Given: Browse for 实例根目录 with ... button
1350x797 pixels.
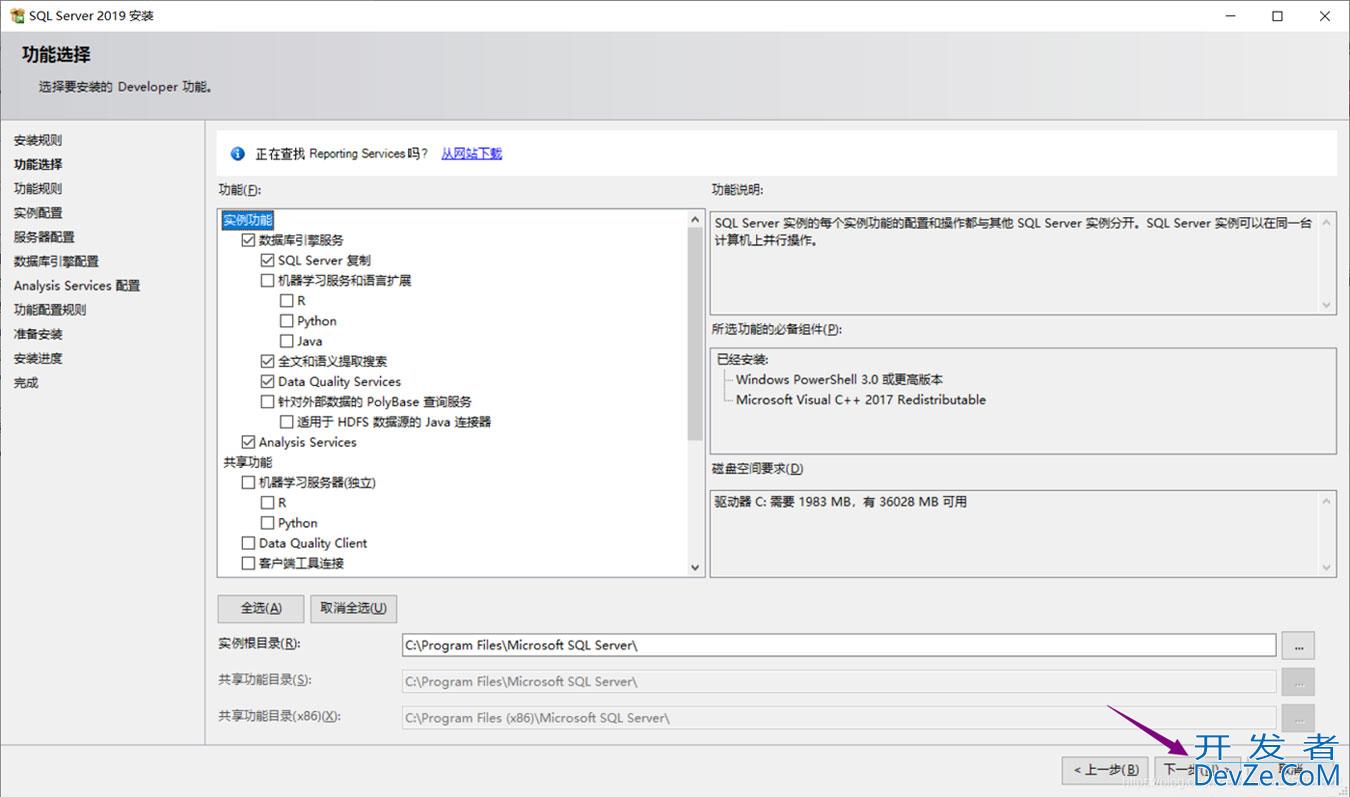Looking at the screenshot, I should pyautogui.click(x=1298, y=645).
